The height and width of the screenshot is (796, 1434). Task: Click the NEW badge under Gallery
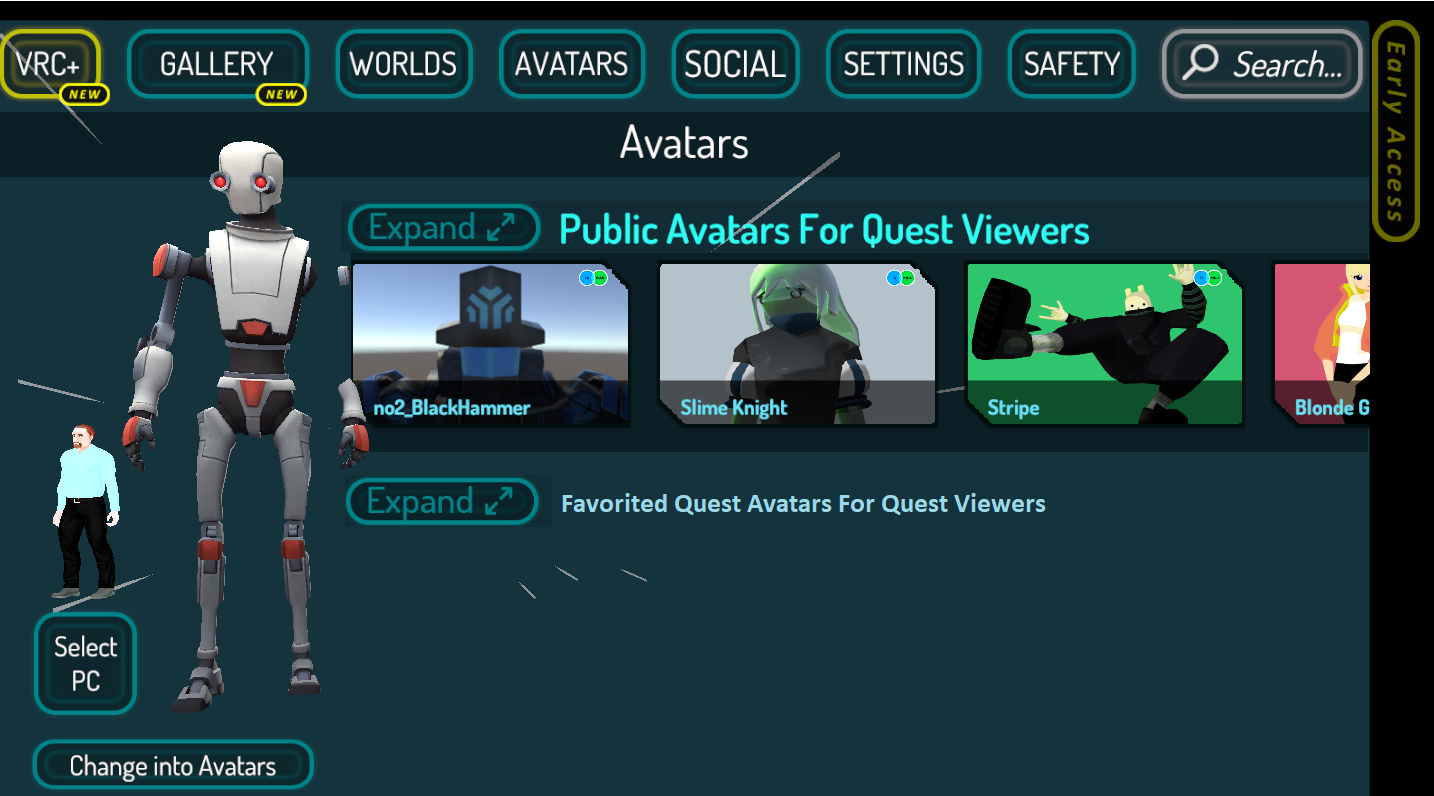pyautogui.click(x=281, y=94)
